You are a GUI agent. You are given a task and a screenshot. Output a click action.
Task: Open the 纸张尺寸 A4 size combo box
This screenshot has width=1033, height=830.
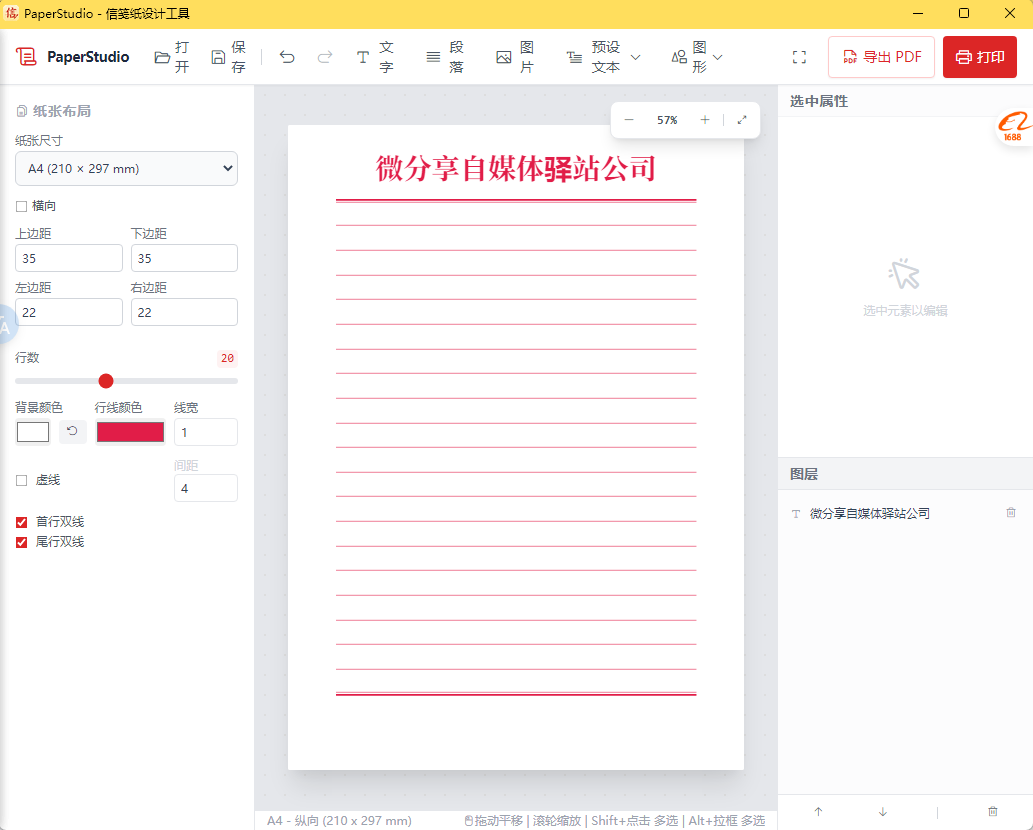coord(126,169)
